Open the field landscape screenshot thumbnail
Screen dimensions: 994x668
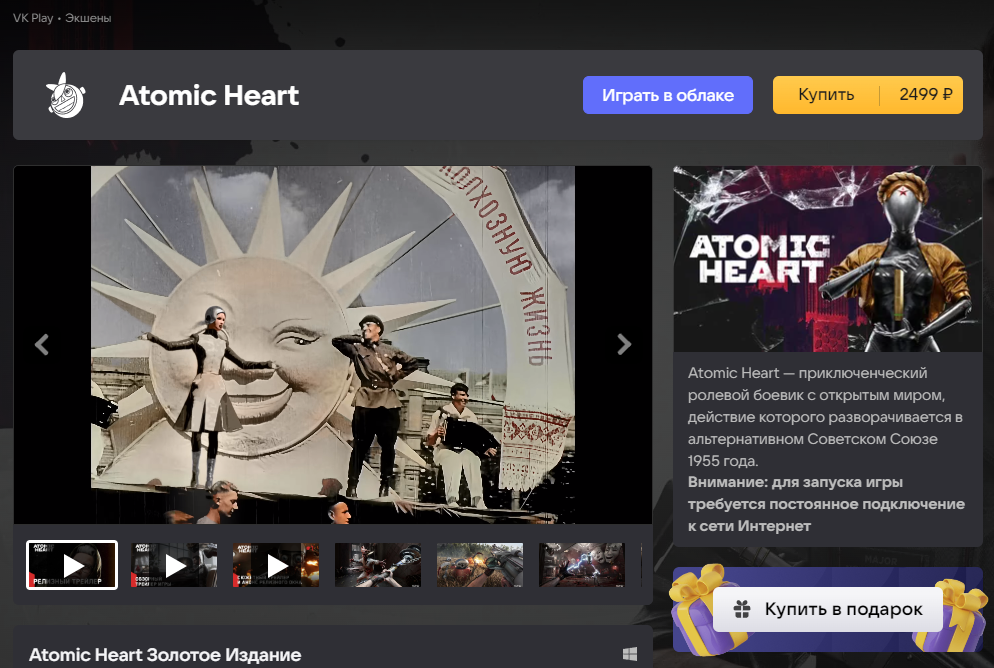480,565
